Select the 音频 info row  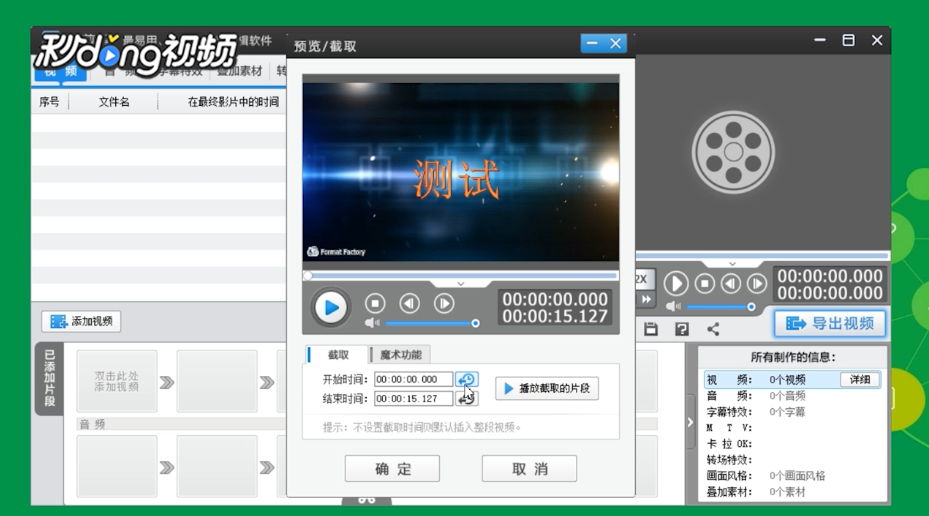pyautogui.click(x=793, y=396)
